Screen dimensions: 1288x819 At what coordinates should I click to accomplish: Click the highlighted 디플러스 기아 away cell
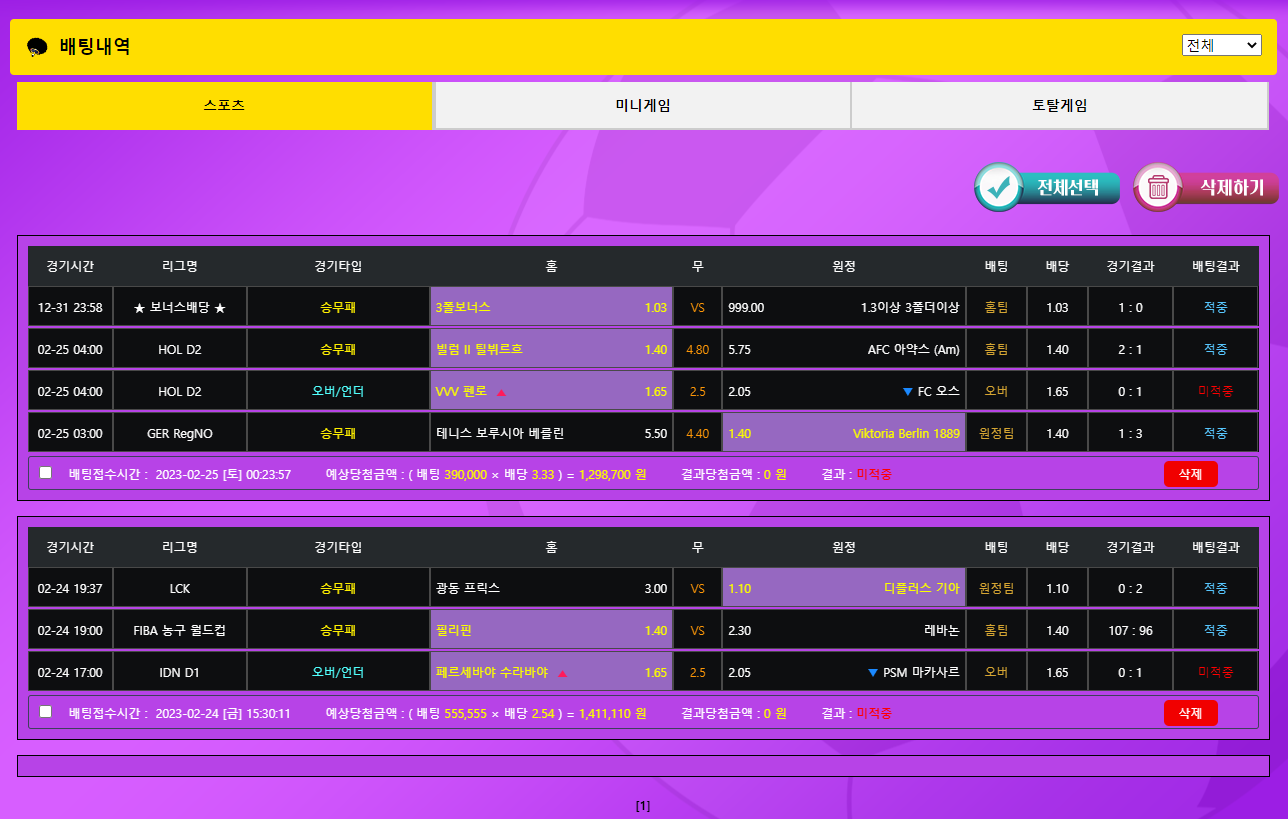[843, 588]
